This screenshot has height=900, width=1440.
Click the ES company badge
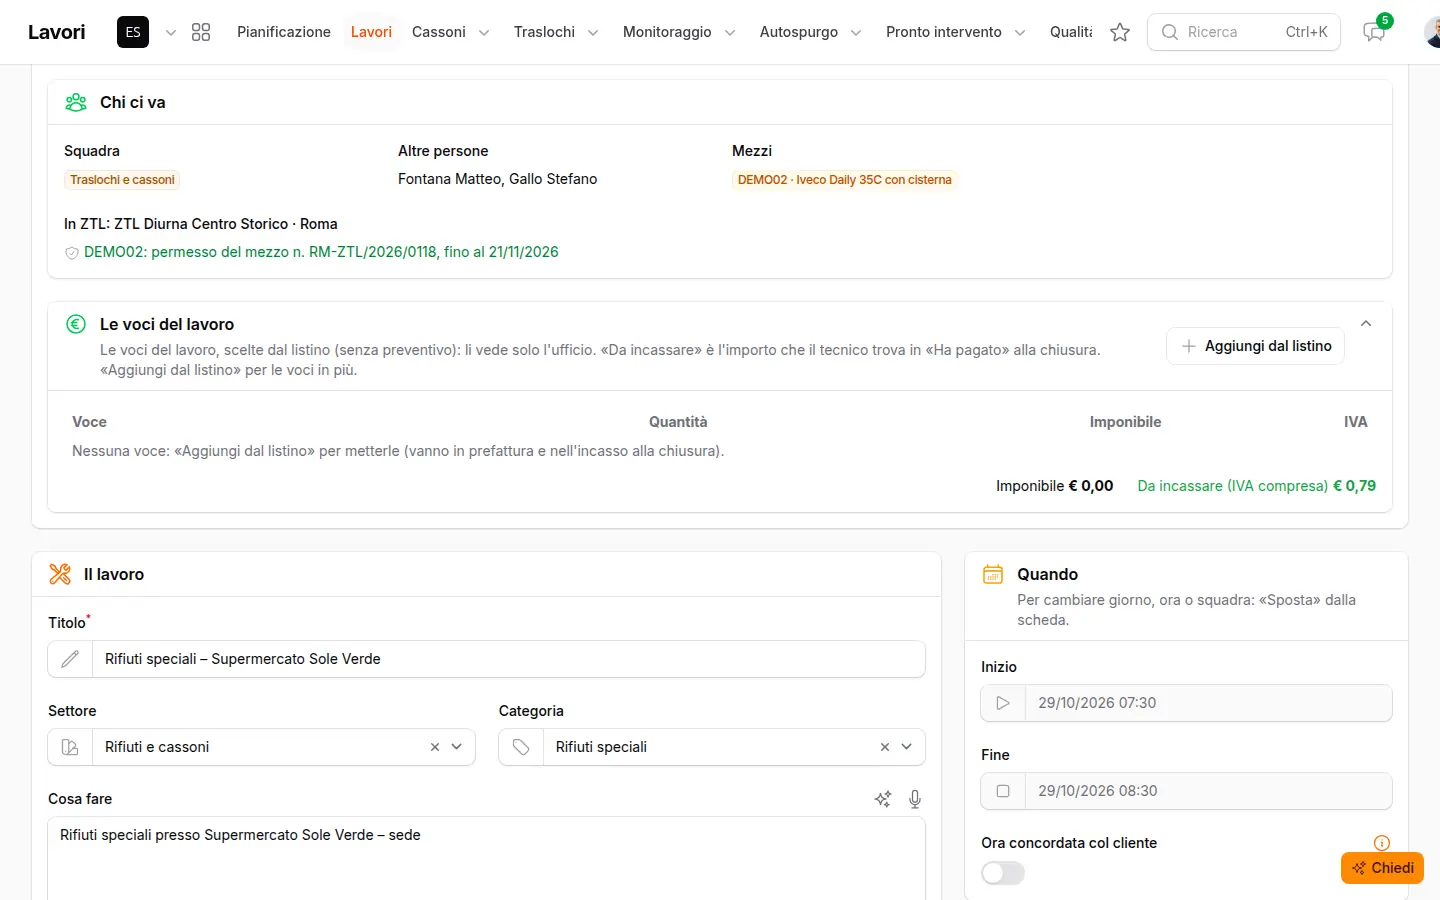[x=133, y=32]
